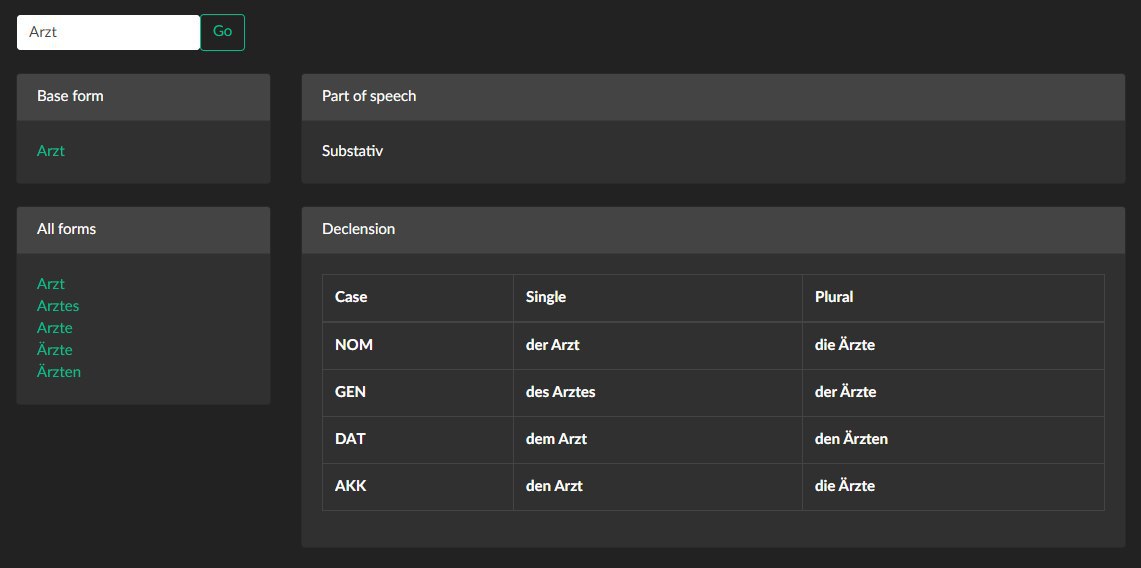This screenshot has width=1141, height=568.
Task: Click the Single column header
Action: pyautogui.click(x=658, y=297)
